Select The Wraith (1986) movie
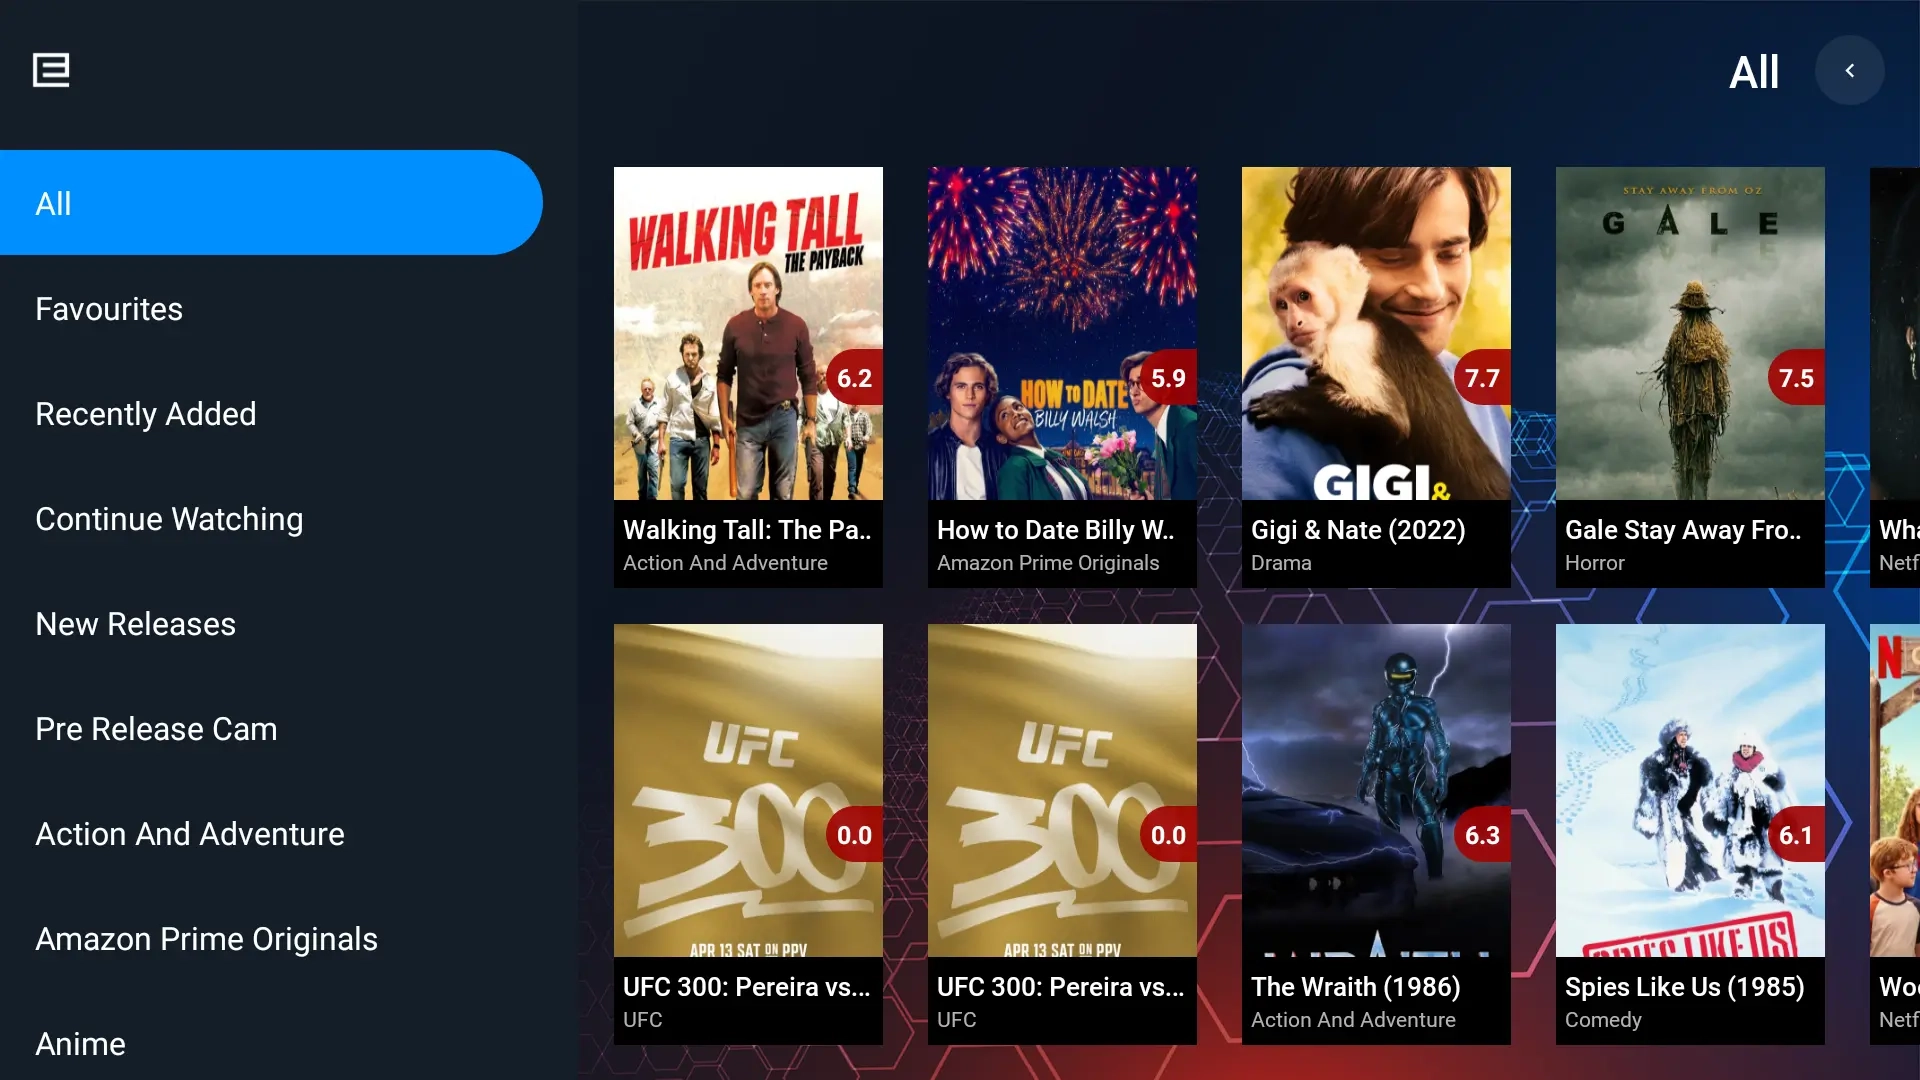This screenshot has height=1080, width=1920. [1376, 834]
